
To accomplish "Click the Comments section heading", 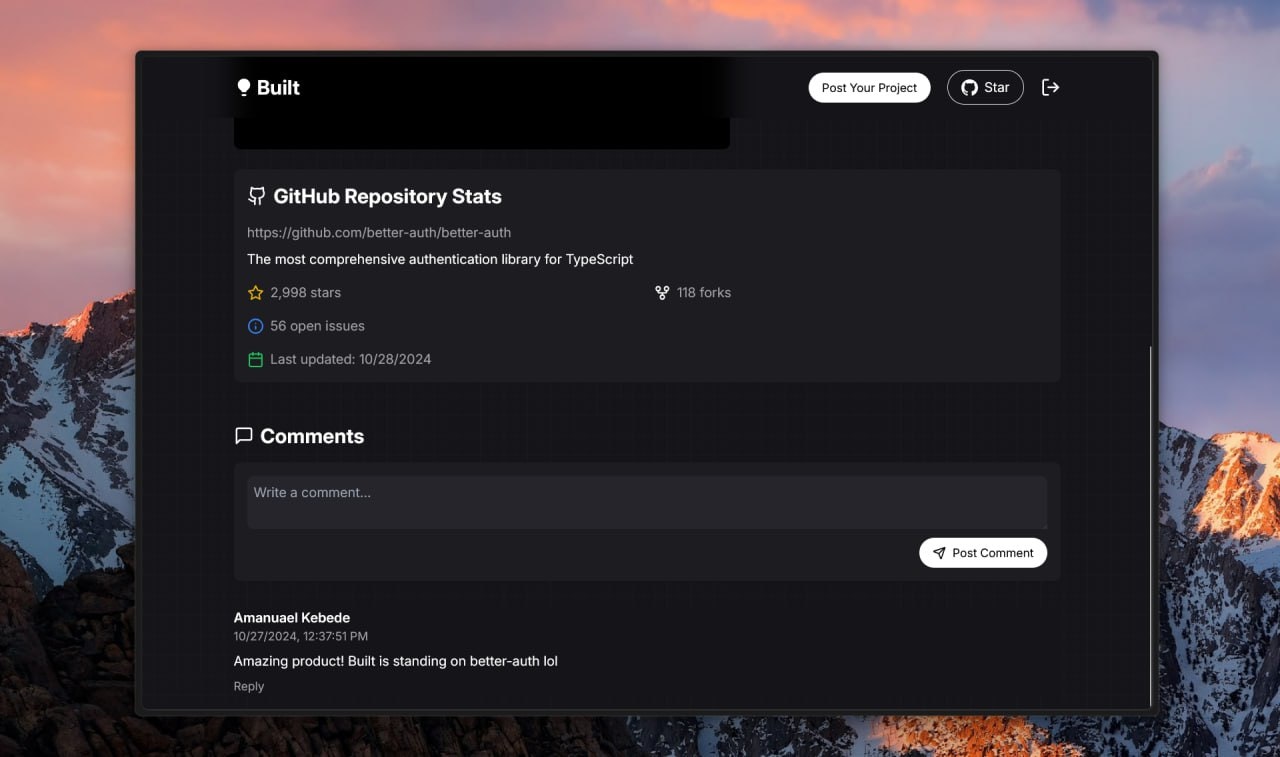I will [x=312, y=436].
